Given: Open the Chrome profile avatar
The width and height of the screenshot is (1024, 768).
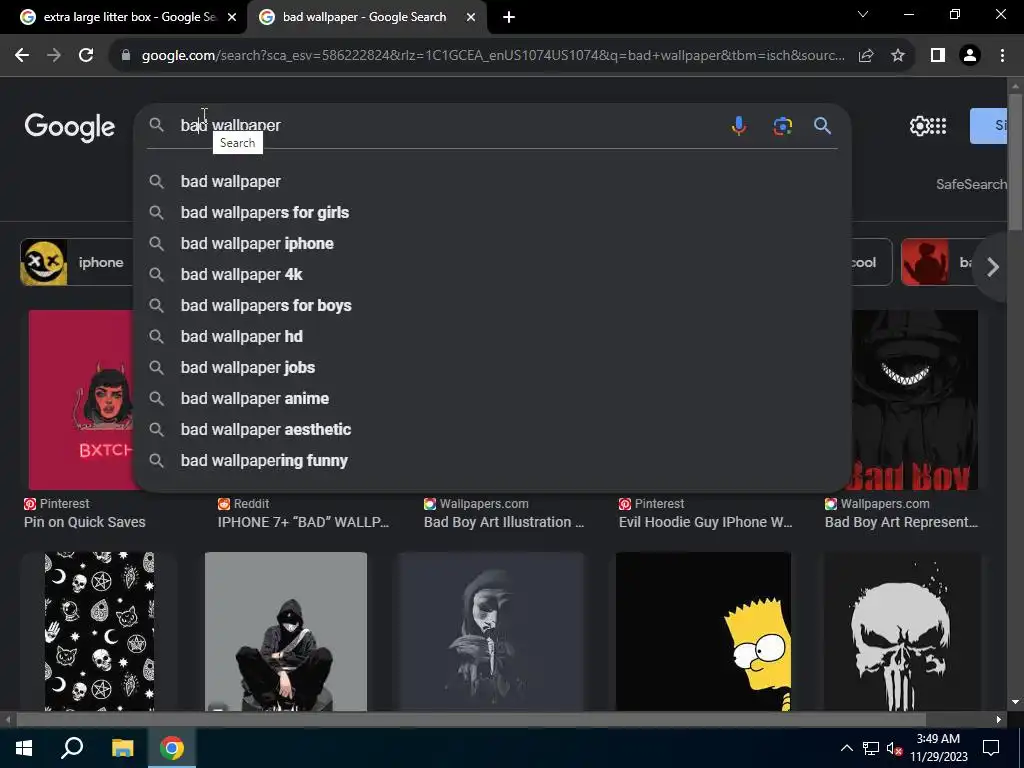Looking at the screenshot, I should point(970,56).
